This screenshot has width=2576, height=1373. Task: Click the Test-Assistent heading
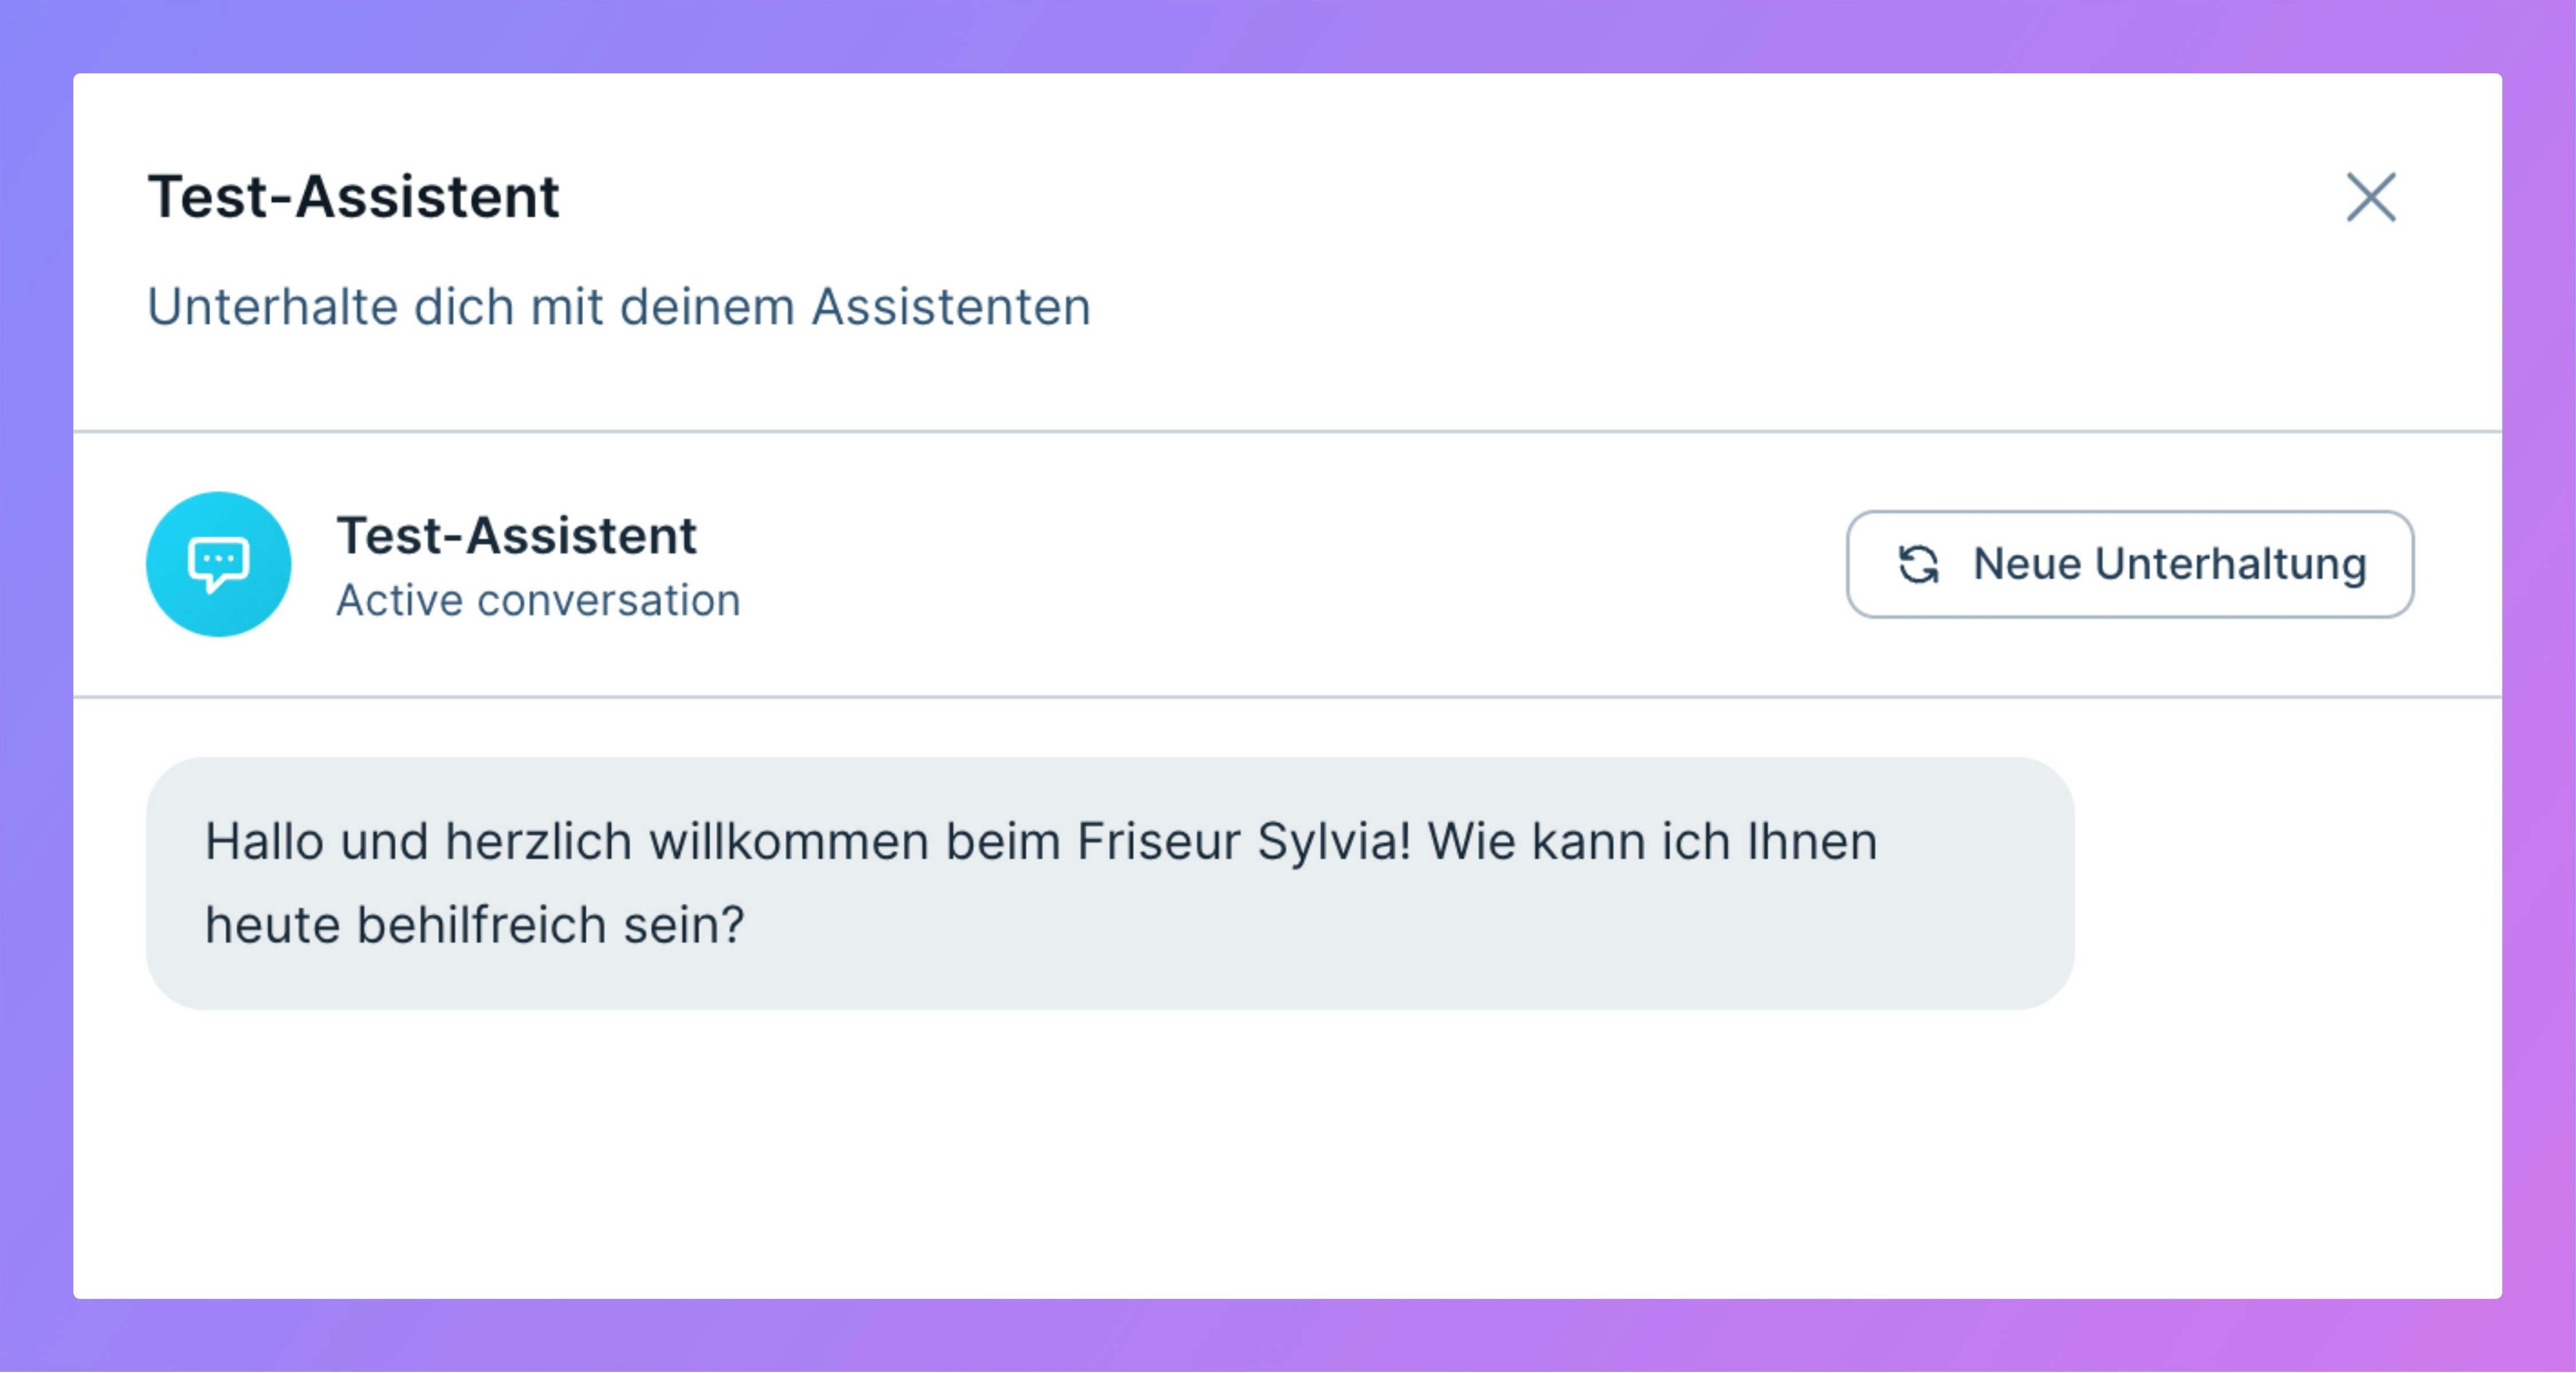click(x=354, y=197)
